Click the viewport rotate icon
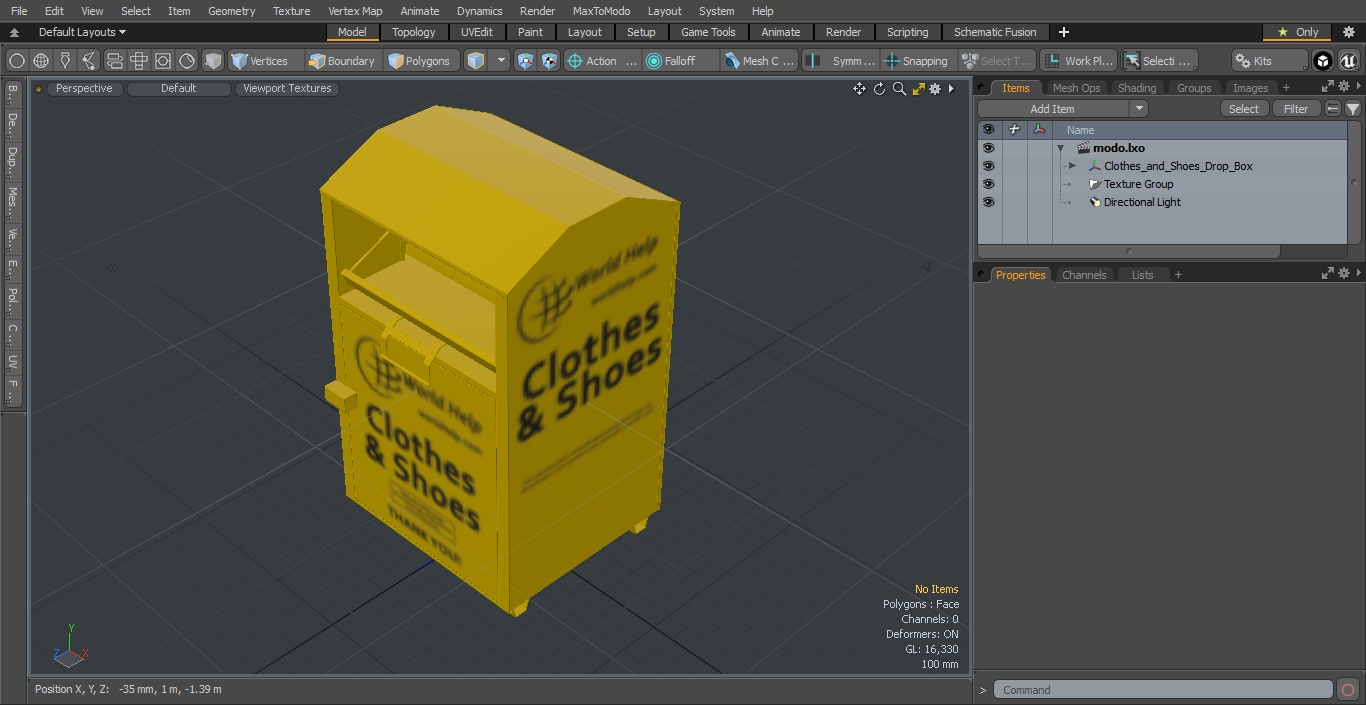 (x=879, y=89)
